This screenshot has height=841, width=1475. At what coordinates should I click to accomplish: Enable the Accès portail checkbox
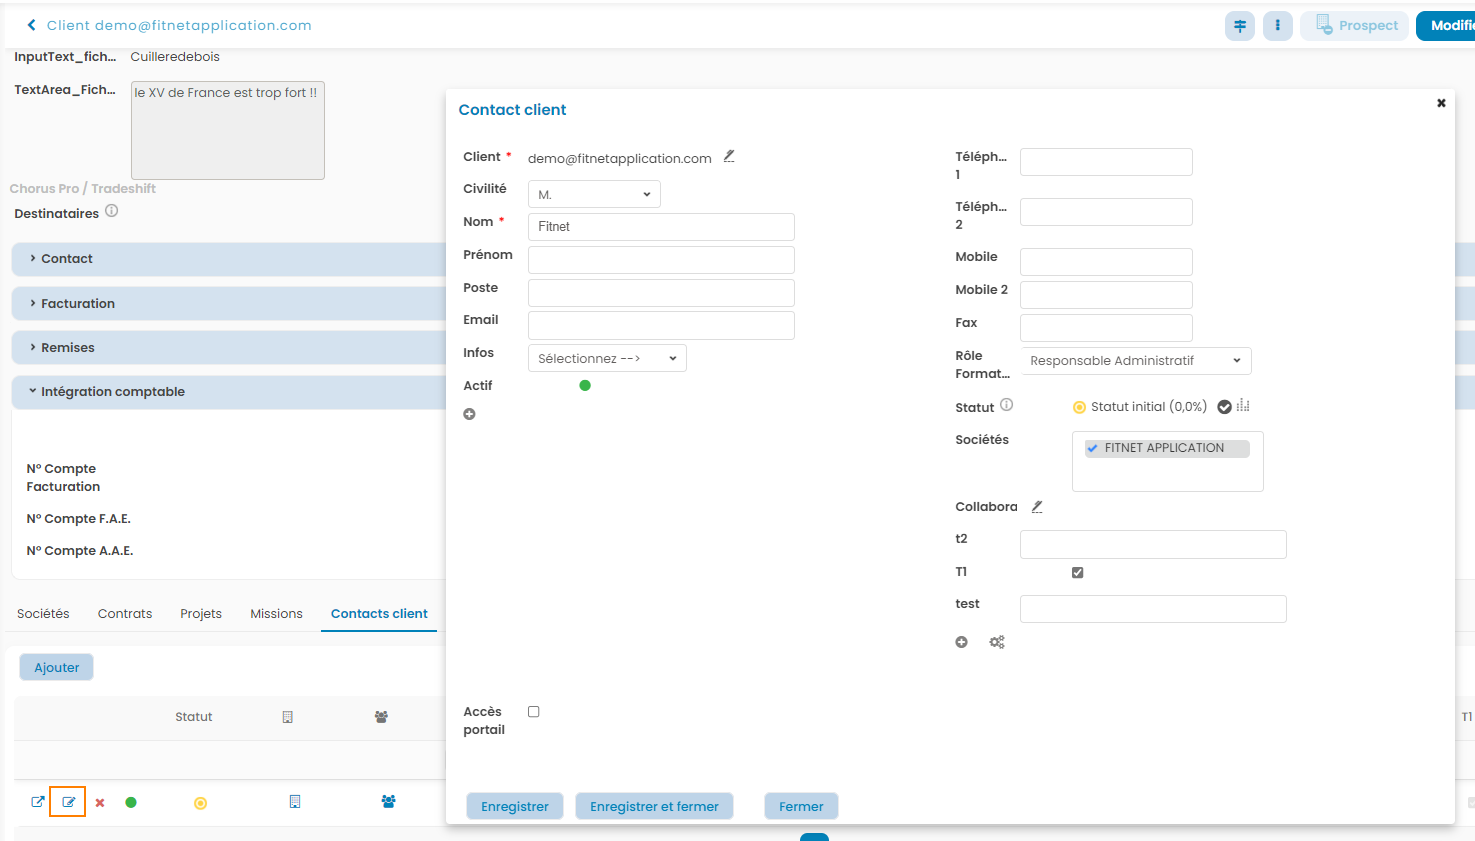tap(534, 712)
